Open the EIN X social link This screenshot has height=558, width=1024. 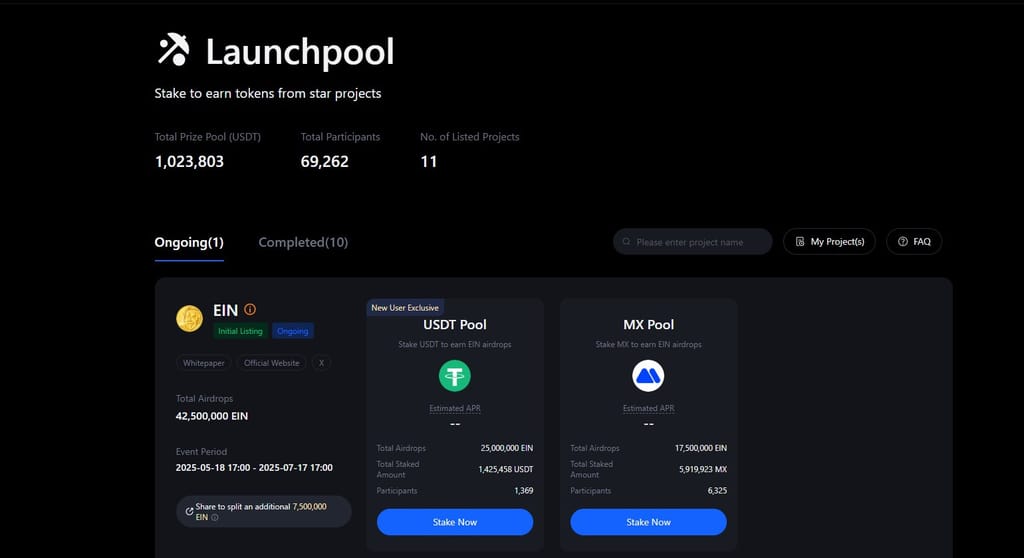click(321, 363)
